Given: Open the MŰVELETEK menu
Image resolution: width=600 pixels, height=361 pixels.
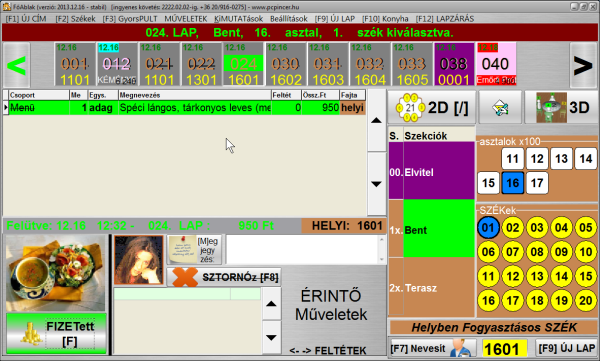Looking at the screenshot, I should tap(186, 19).
